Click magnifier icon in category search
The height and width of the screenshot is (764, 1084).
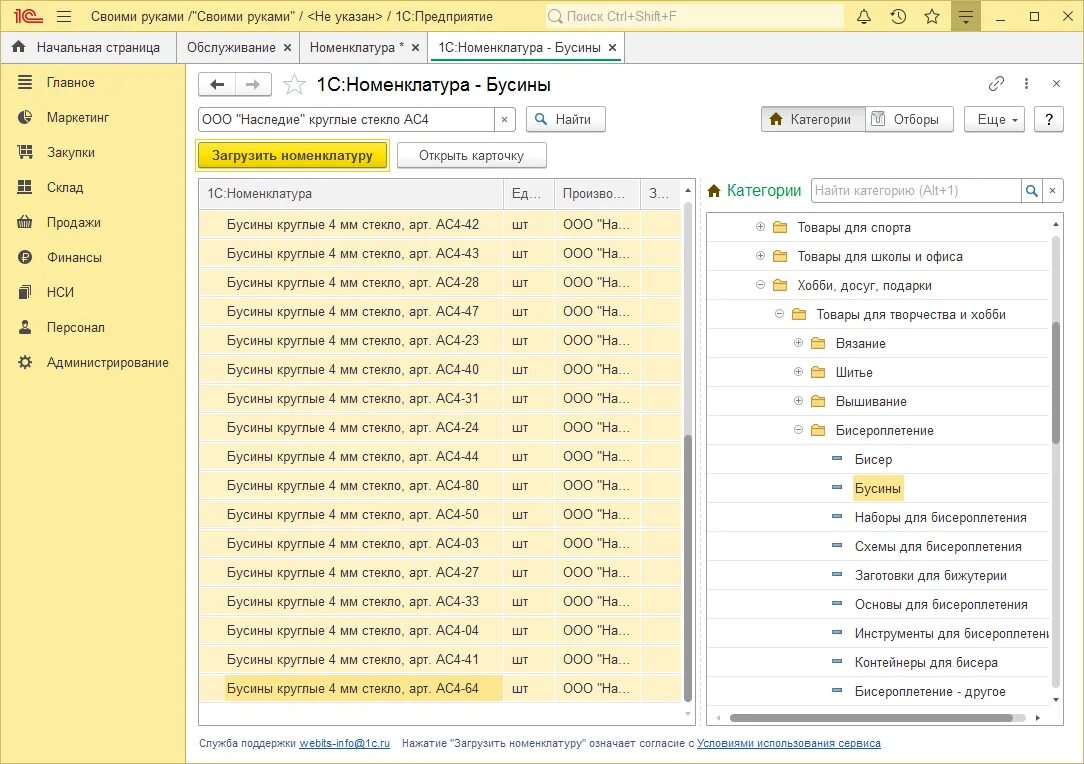click(1031, 191)
